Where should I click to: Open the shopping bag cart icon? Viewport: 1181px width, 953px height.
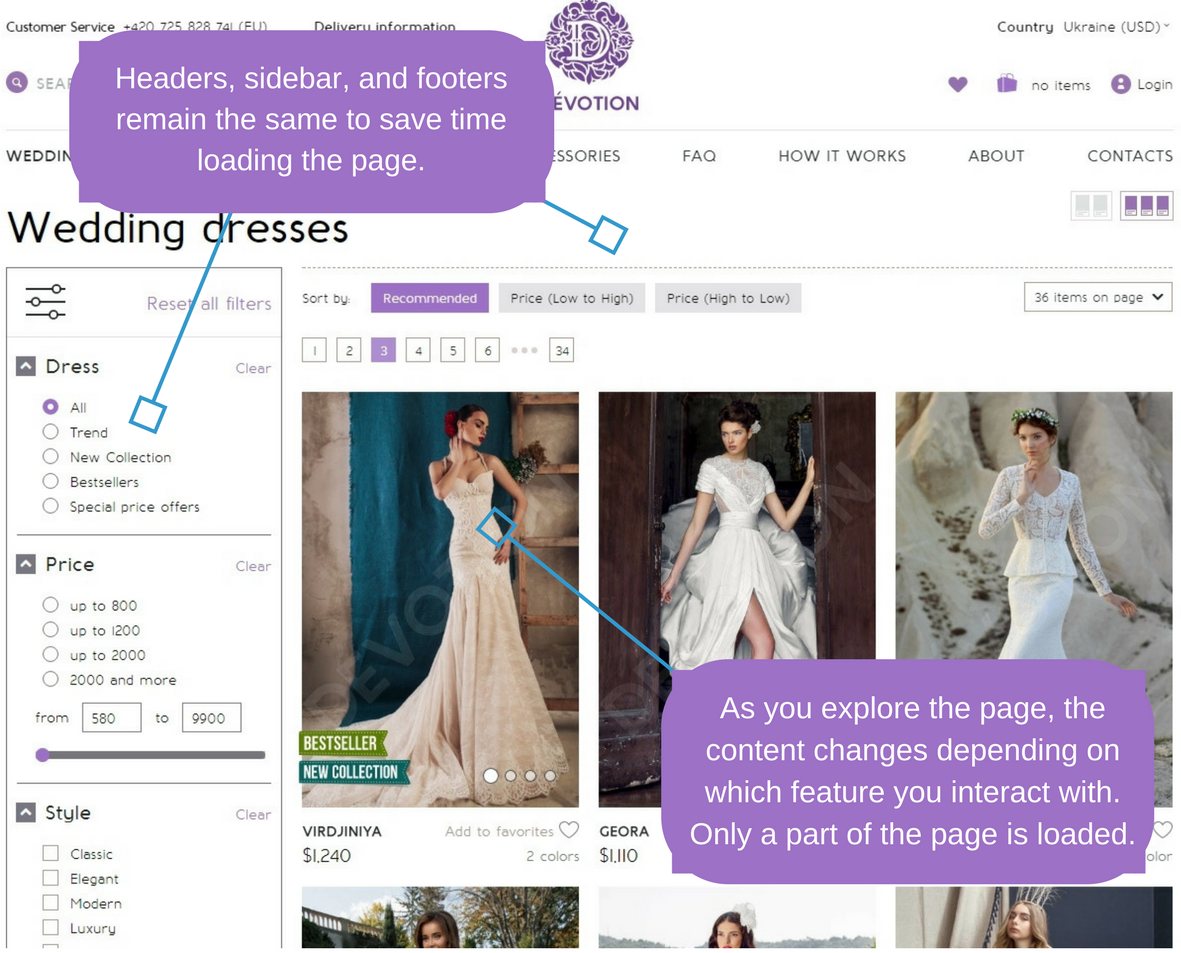coord(1006,84)
